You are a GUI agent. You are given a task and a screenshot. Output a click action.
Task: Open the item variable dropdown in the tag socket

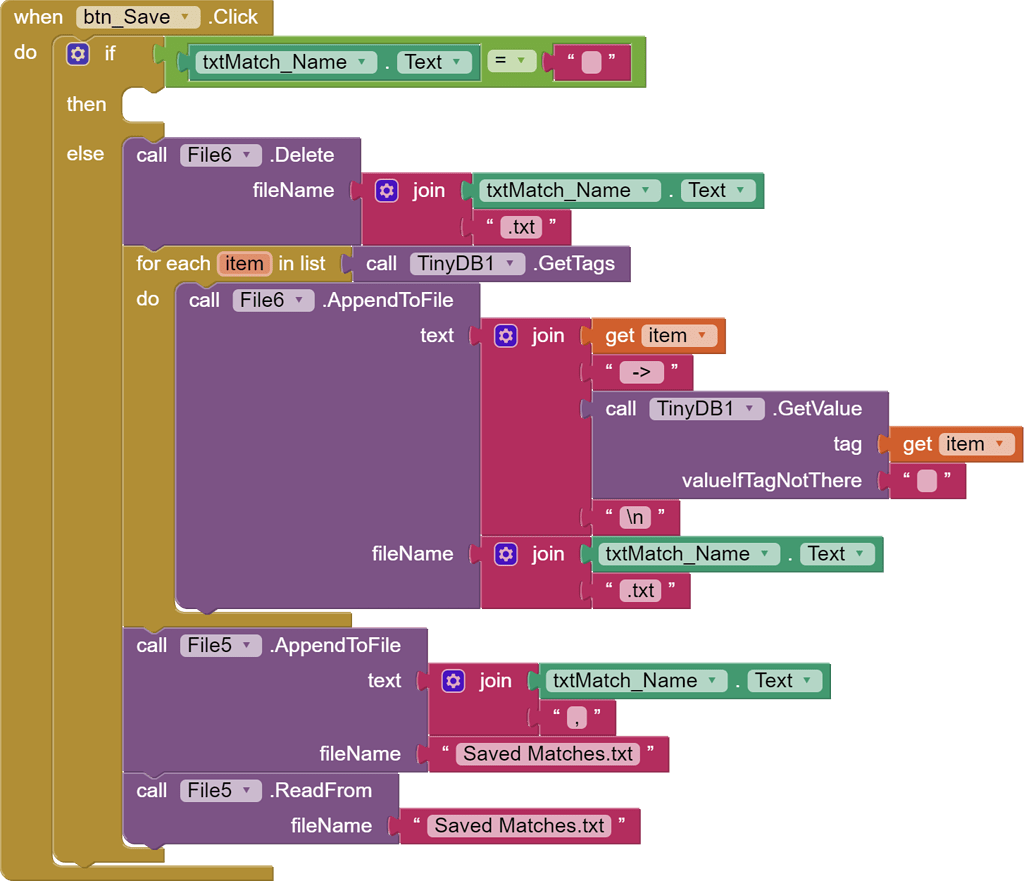click(976, 444)
